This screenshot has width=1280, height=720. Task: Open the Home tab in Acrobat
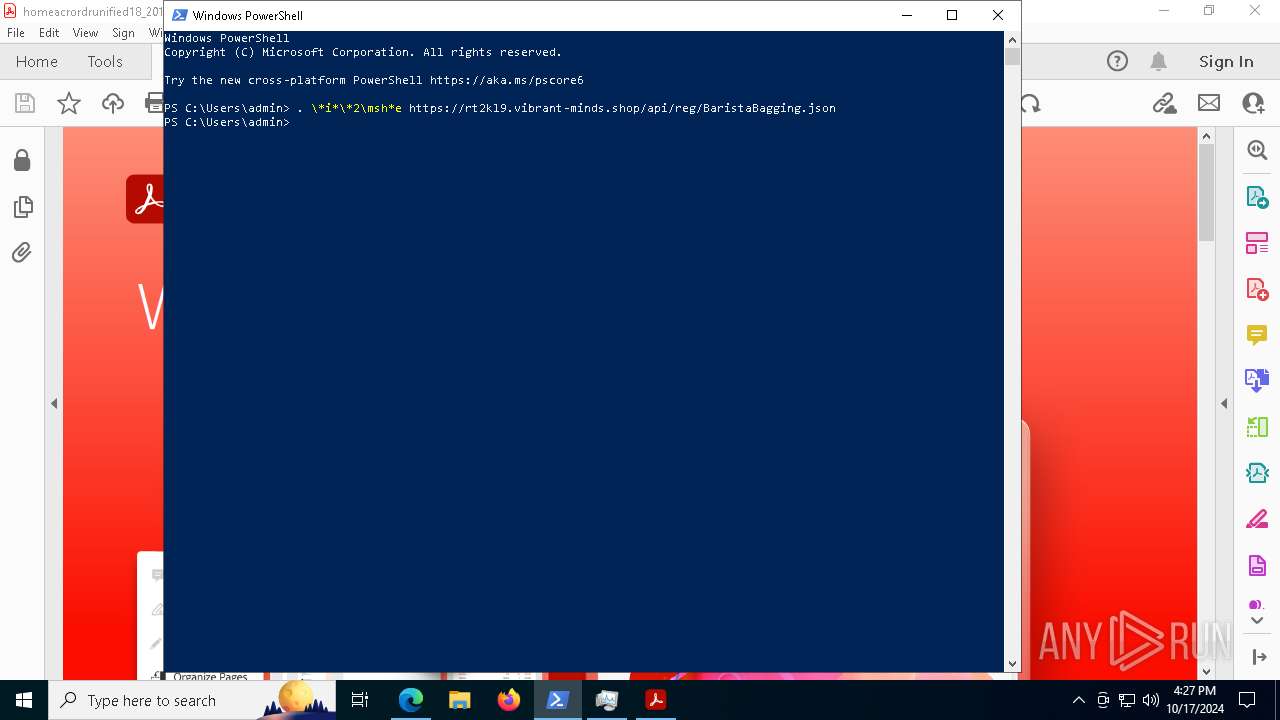(x=37, y=62)
